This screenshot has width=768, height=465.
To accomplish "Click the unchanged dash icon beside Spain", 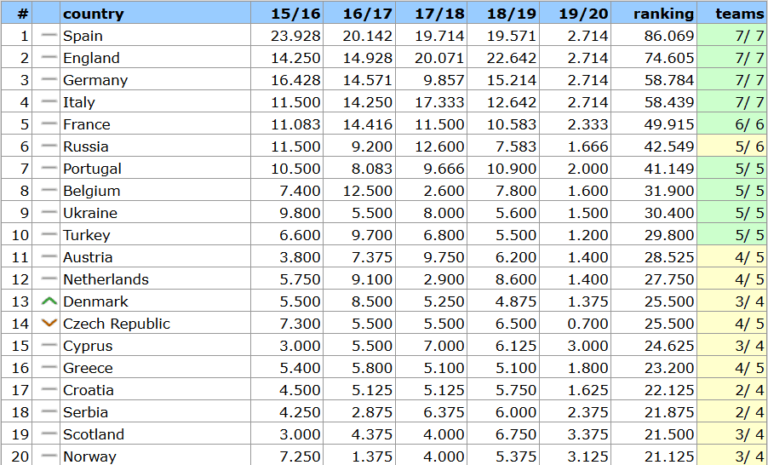I will pos(48,36).
